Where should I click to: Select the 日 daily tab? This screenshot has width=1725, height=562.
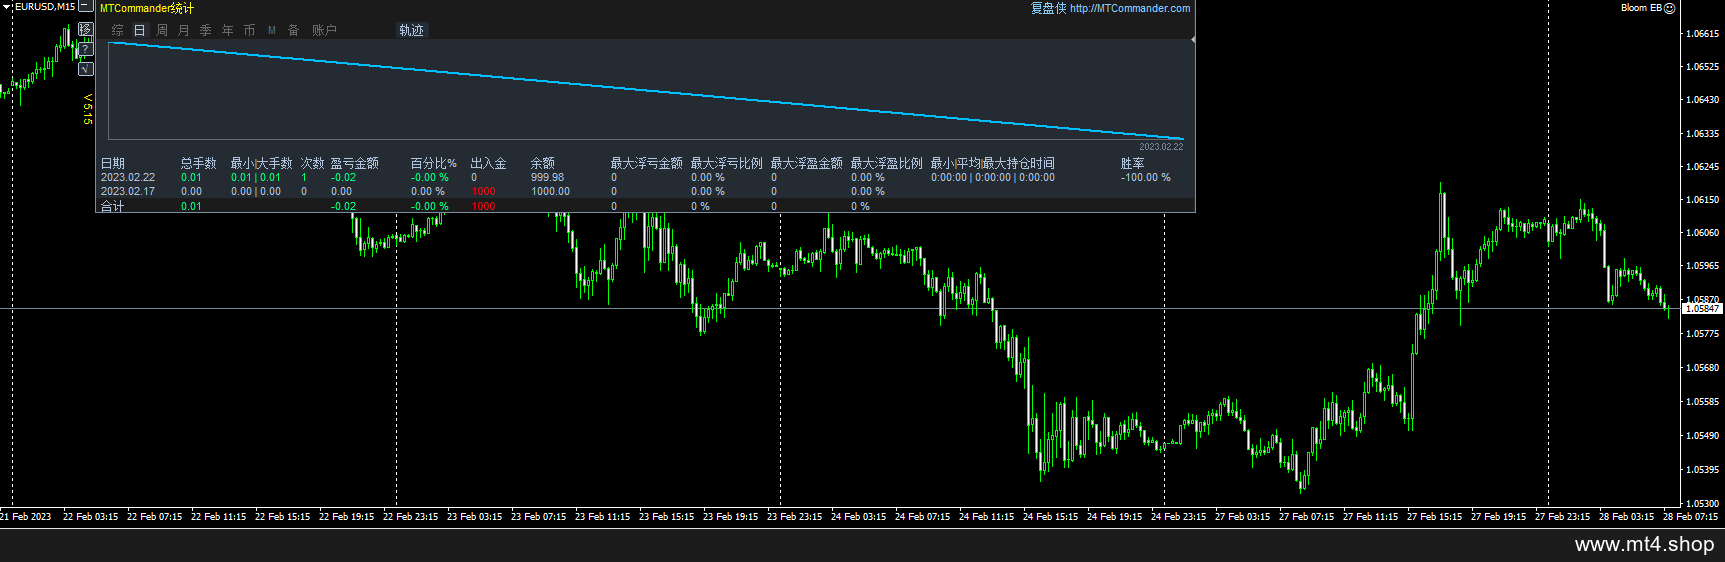coord(140,30)
